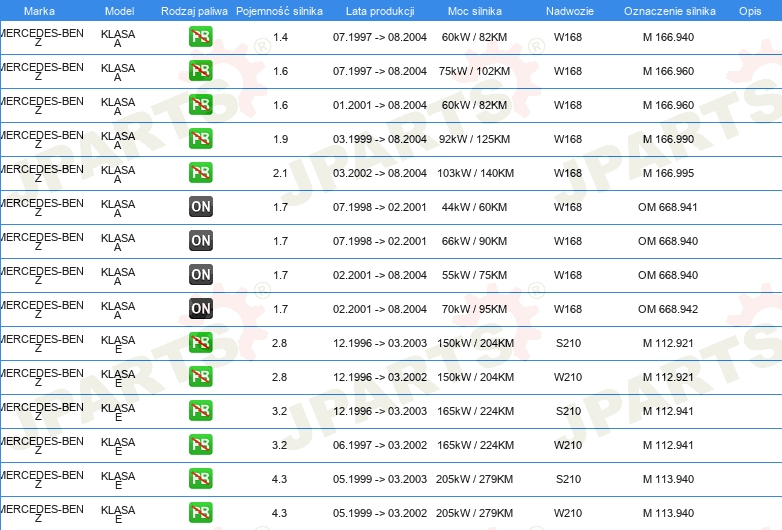Click production years 03.1999 -> 08.2004

point(380,139)
